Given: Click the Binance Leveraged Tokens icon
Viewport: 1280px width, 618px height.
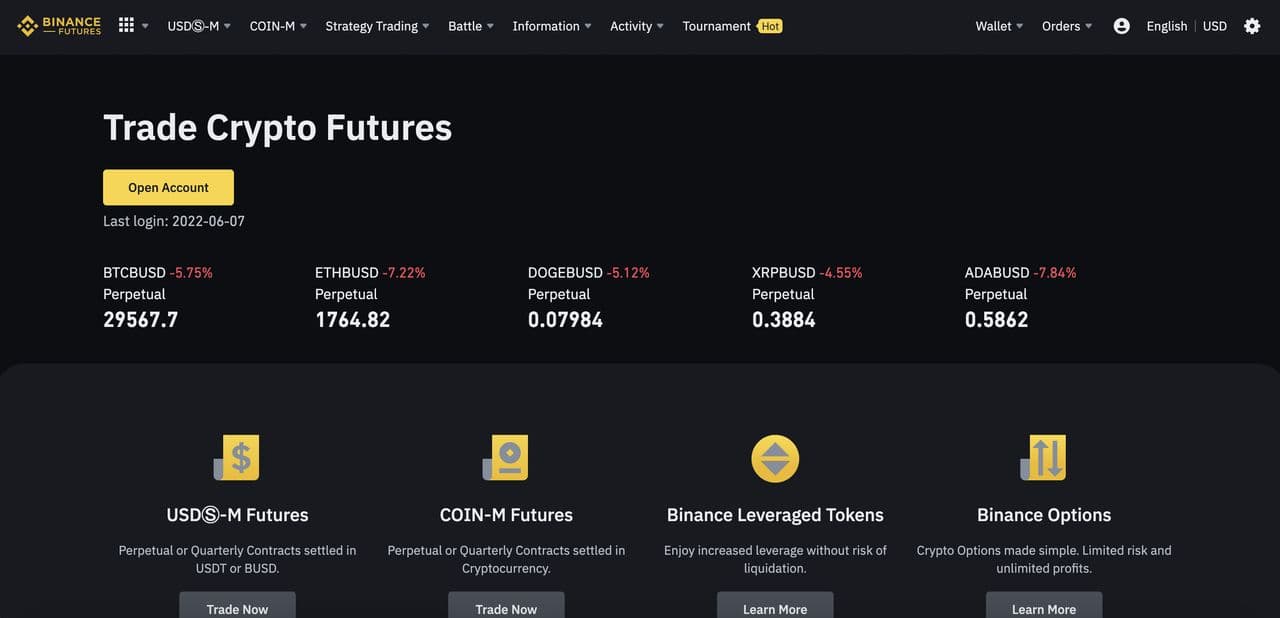Looking at the screenshot, I should point(775,458).
